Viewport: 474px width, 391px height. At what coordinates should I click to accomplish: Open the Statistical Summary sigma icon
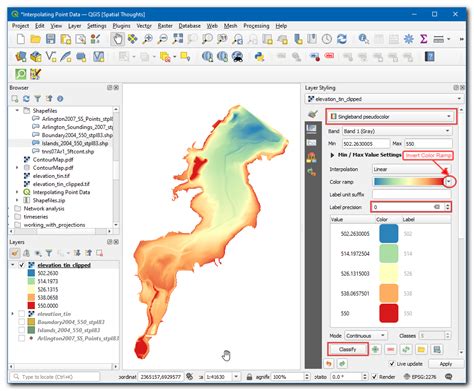[x=424, y=39]
